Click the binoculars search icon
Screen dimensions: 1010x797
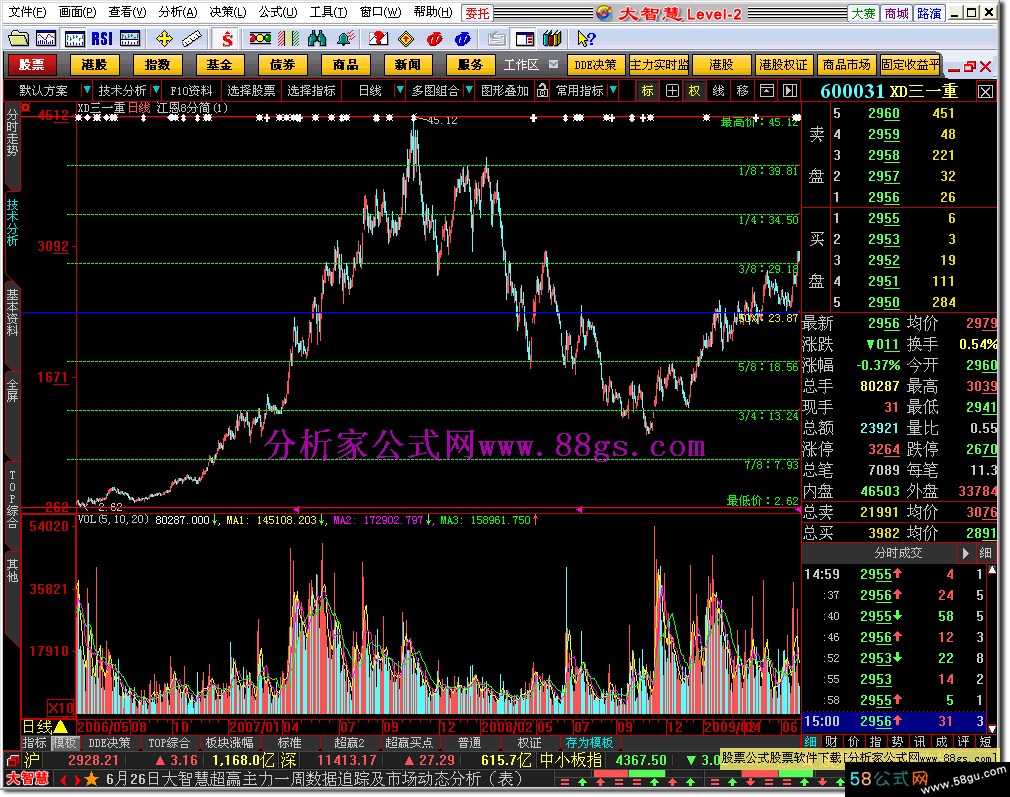[x=317, y=39]
